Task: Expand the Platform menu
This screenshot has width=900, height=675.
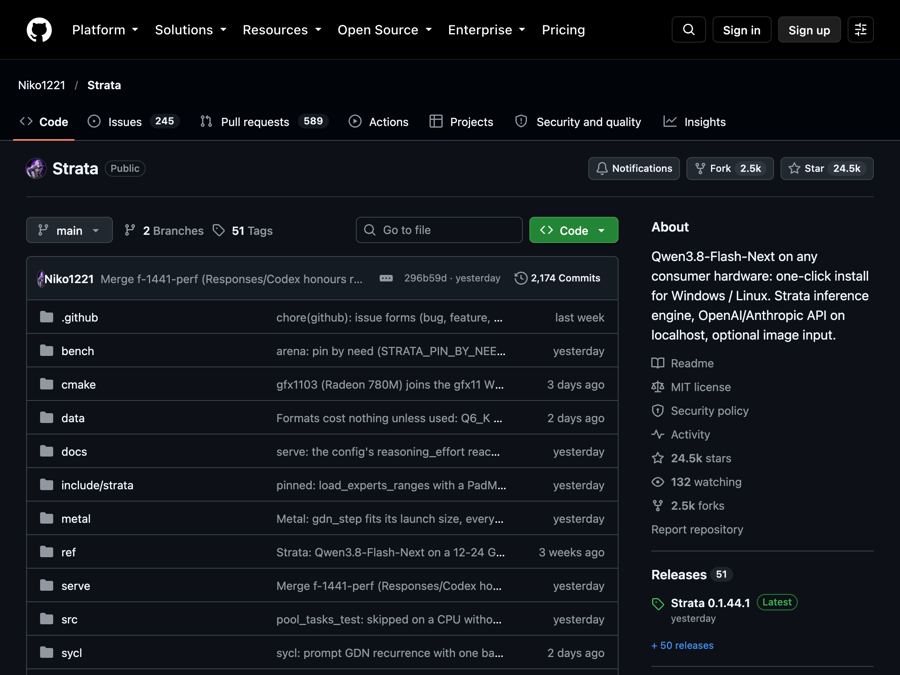Action: point(105,30)
